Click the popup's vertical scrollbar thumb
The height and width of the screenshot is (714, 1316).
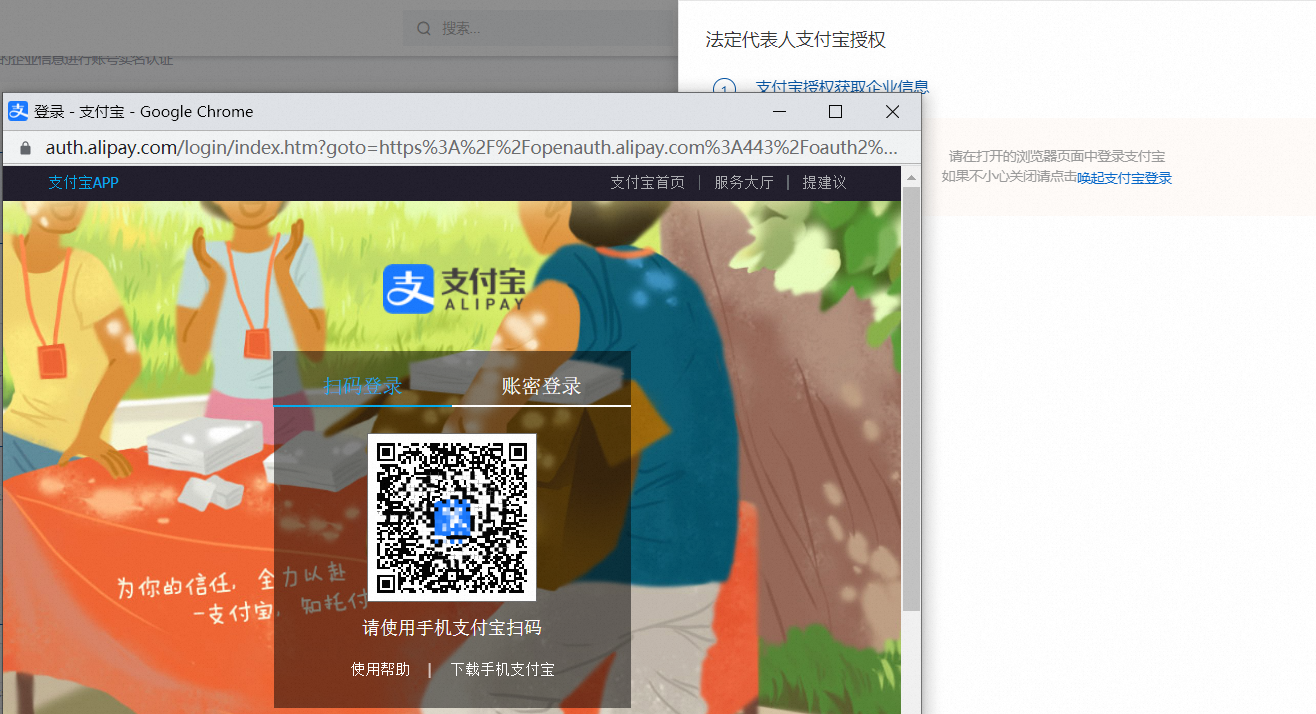click(911, 398)
